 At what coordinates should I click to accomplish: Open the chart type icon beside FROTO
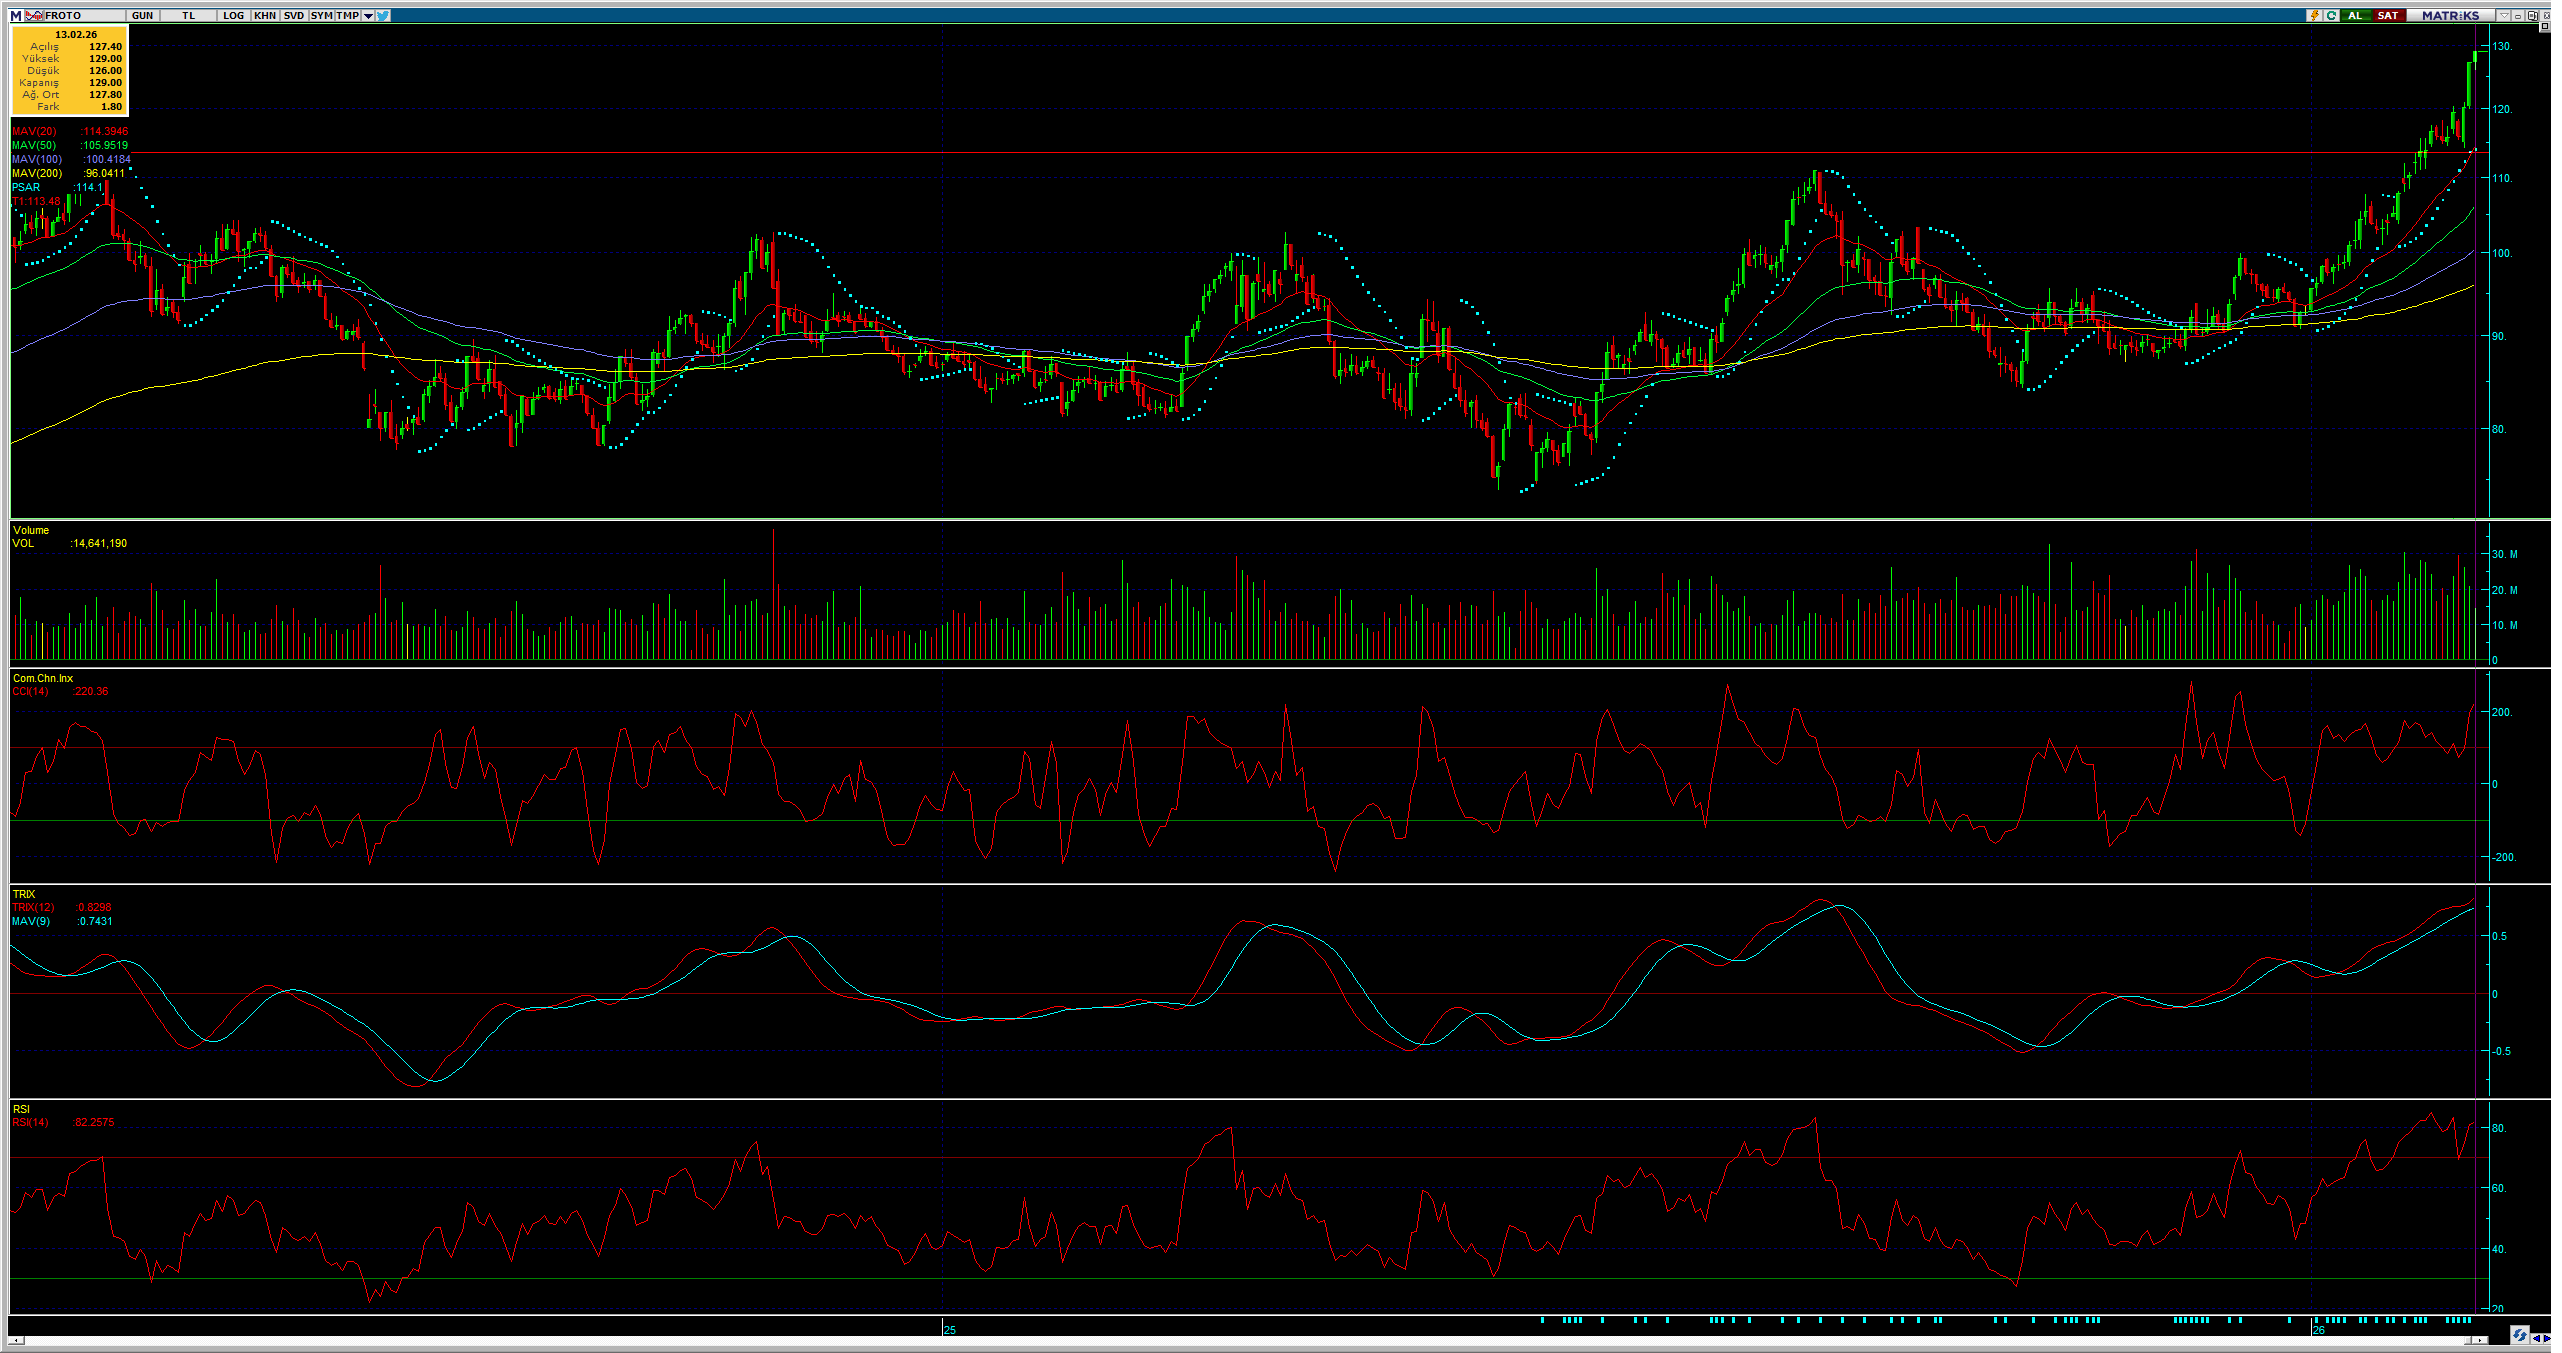pos(34,15)
